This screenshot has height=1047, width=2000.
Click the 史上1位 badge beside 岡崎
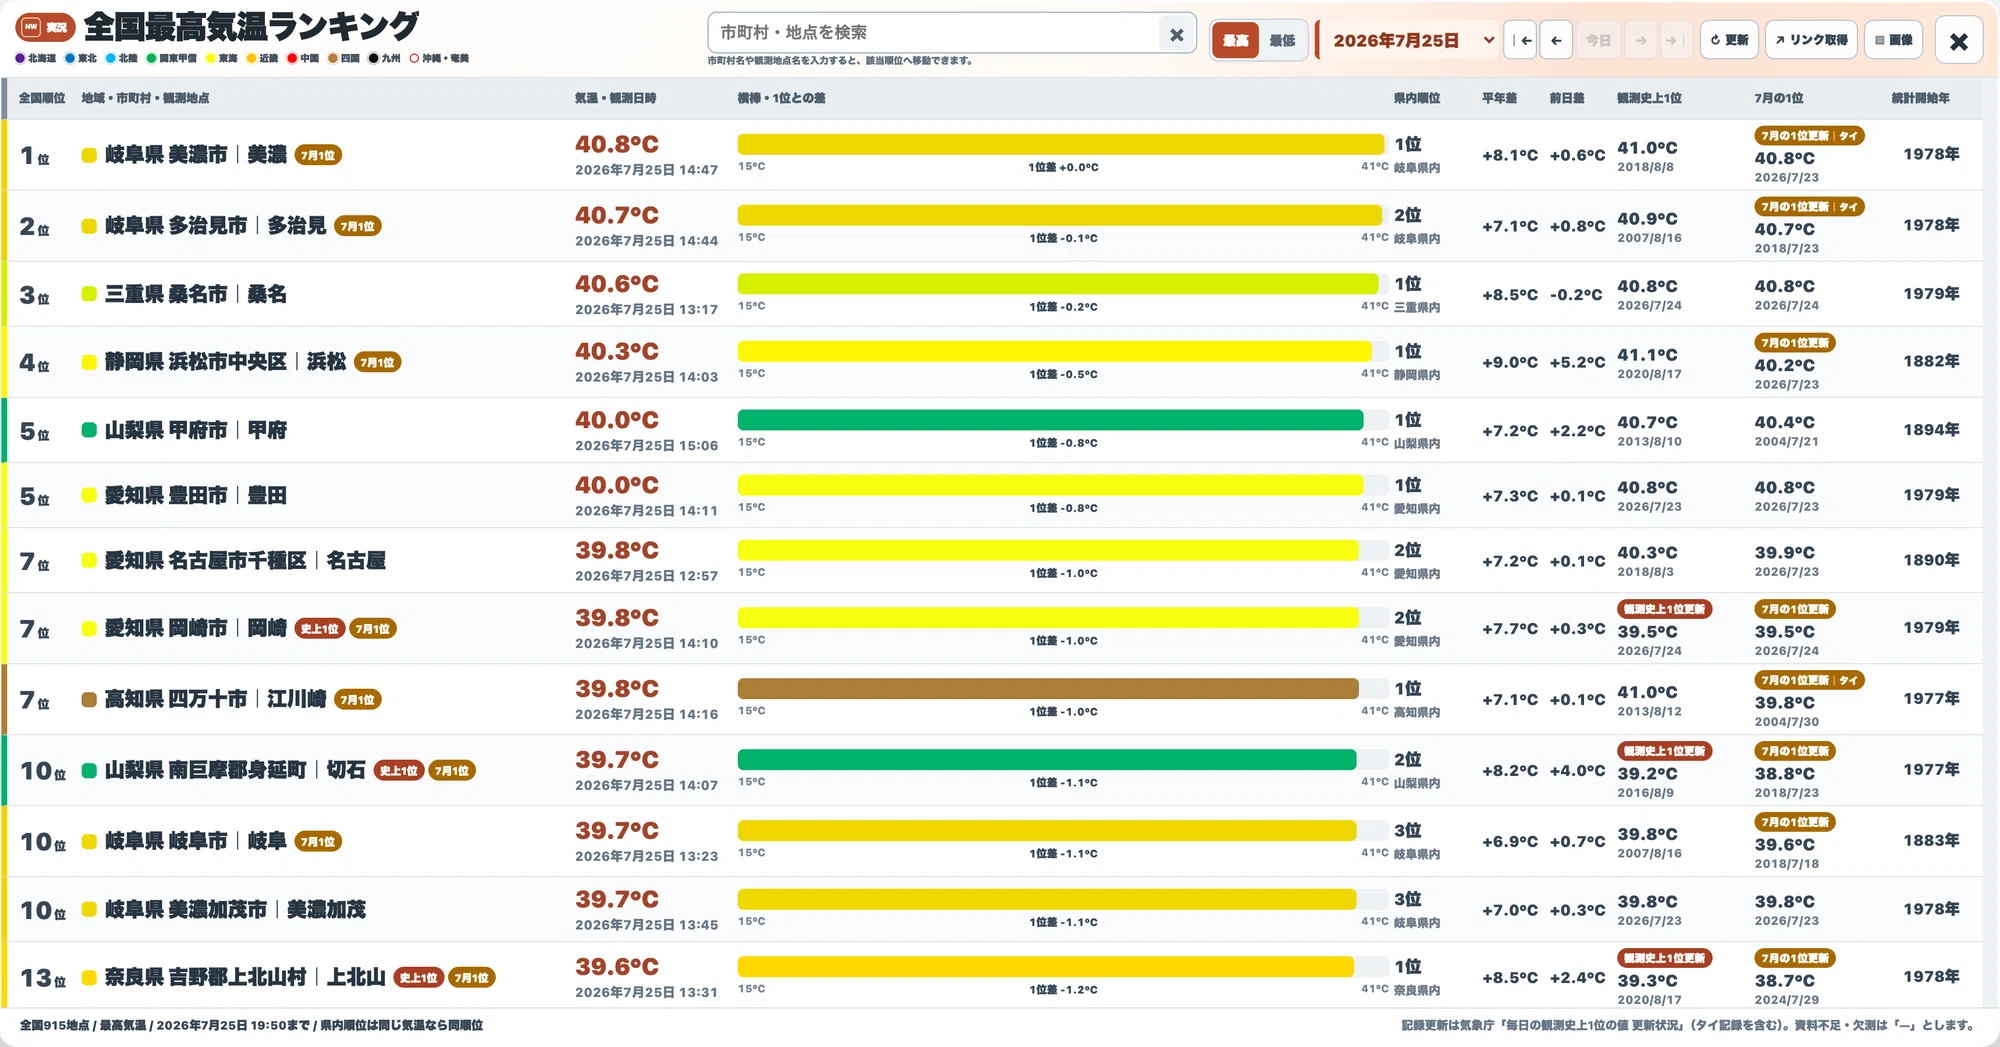coord(320,629)
